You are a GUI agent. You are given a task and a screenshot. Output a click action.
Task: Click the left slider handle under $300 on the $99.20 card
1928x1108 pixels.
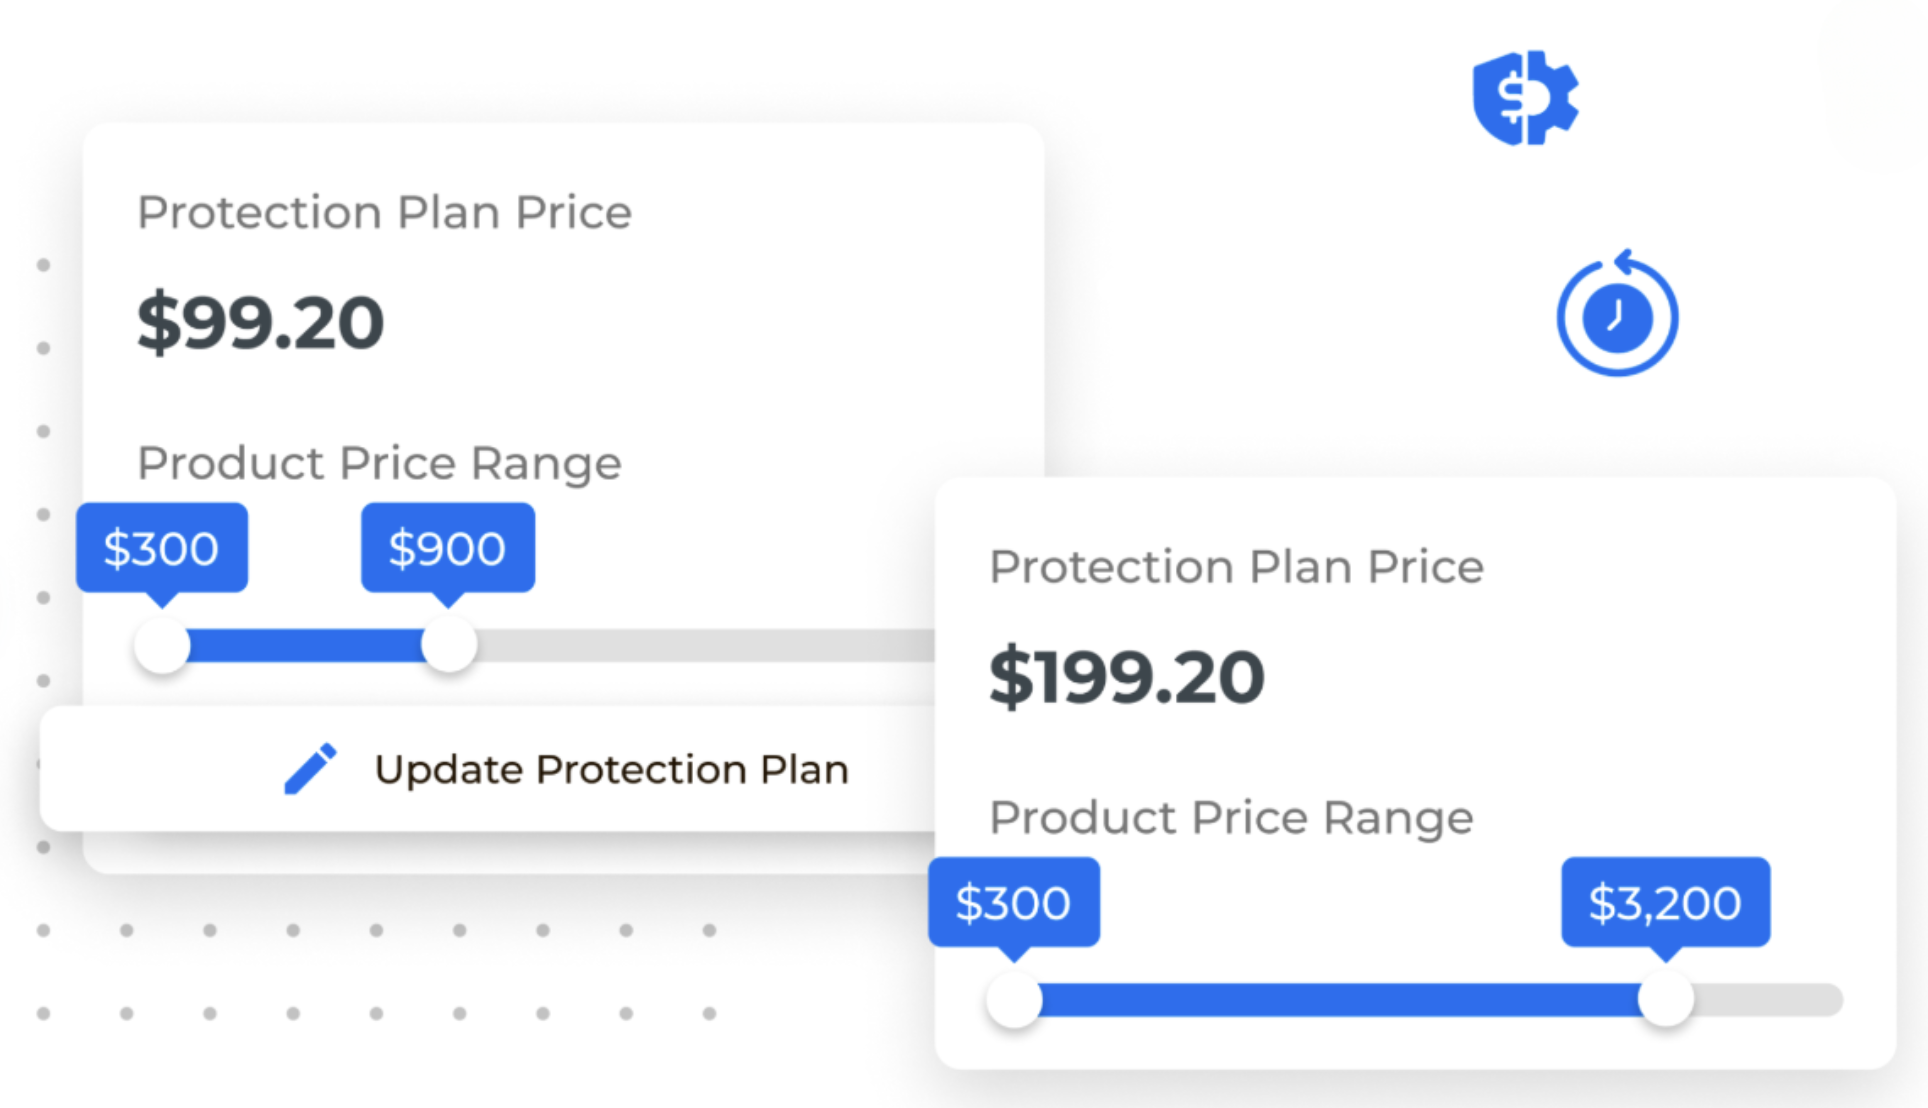162,646
